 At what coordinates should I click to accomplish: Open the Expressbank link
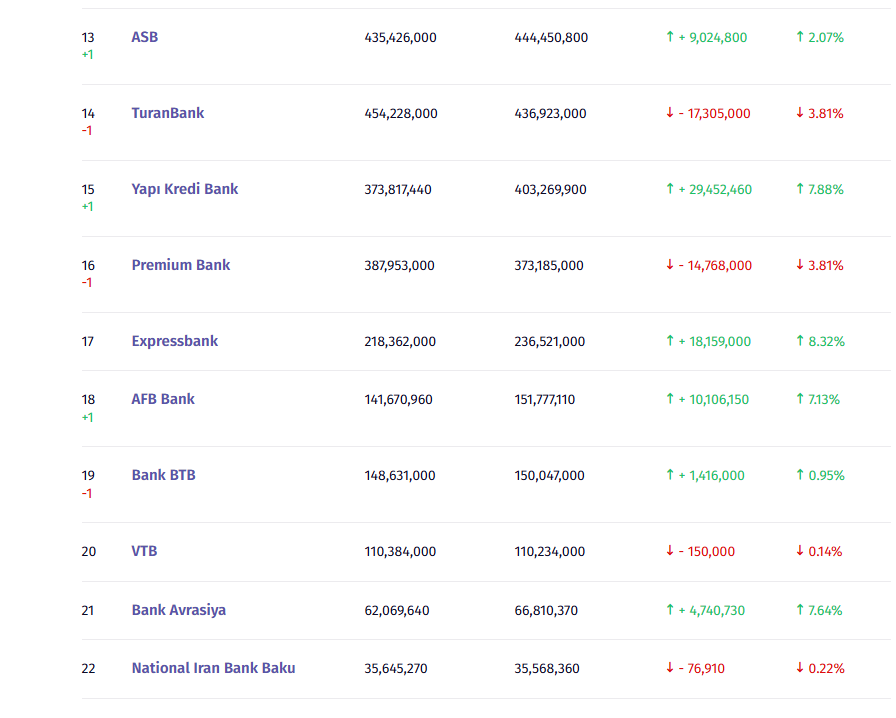tap(175, 341)
